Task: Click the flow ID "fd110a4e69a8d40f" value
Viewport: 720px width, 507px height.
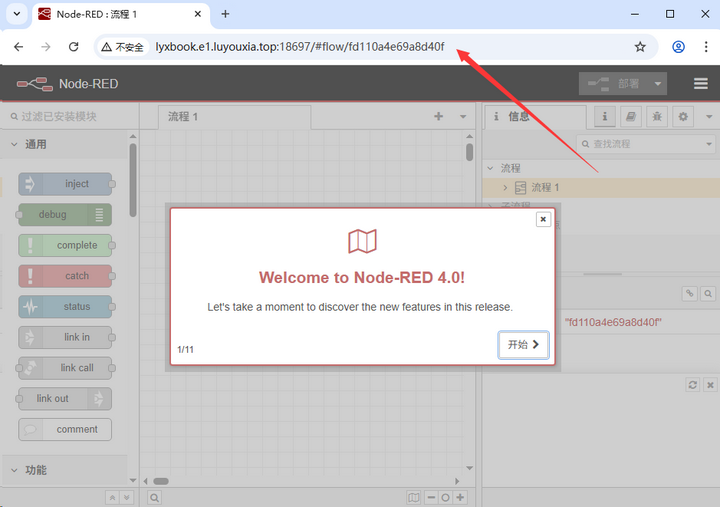Action: click(x=613, y=322)
